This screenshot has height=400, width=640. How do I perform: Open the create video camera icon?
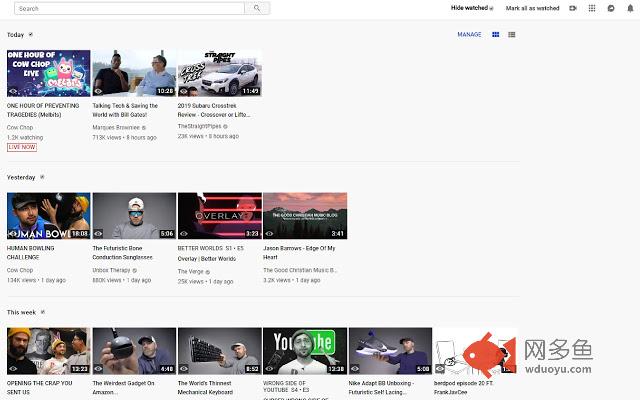coord(573,8)
